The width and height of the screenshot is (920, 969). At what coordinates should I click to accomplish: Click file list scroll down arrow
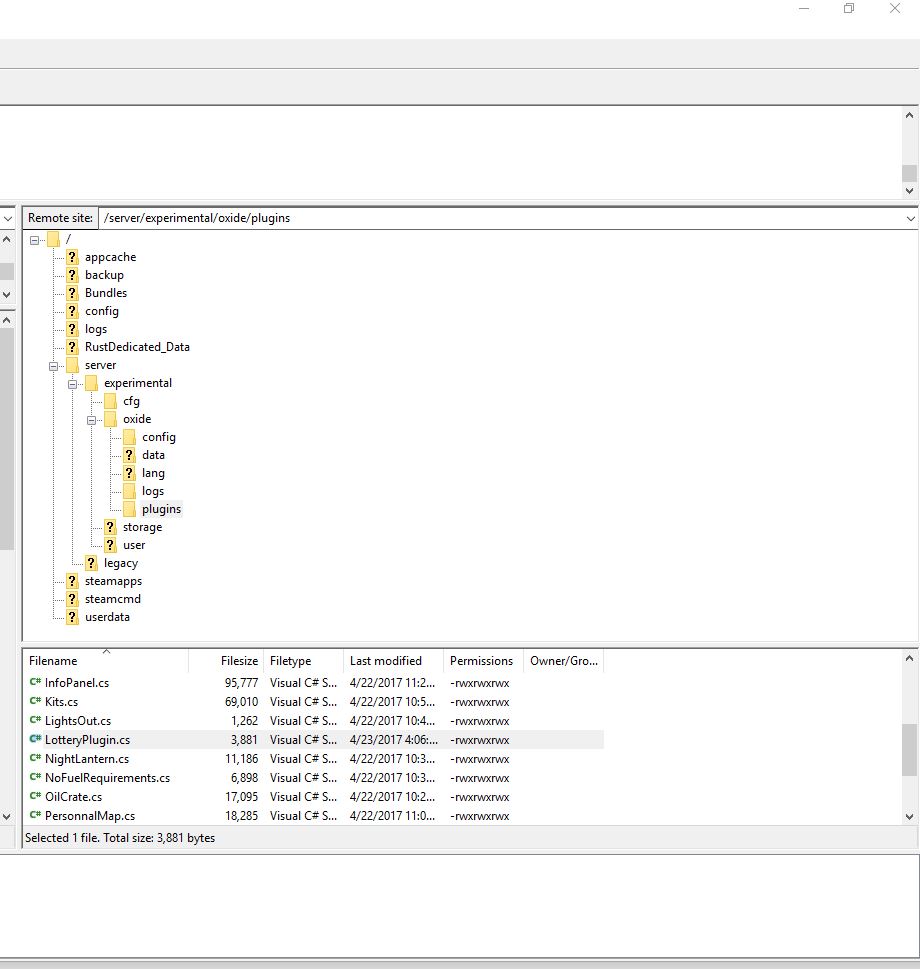pos(909,816)
